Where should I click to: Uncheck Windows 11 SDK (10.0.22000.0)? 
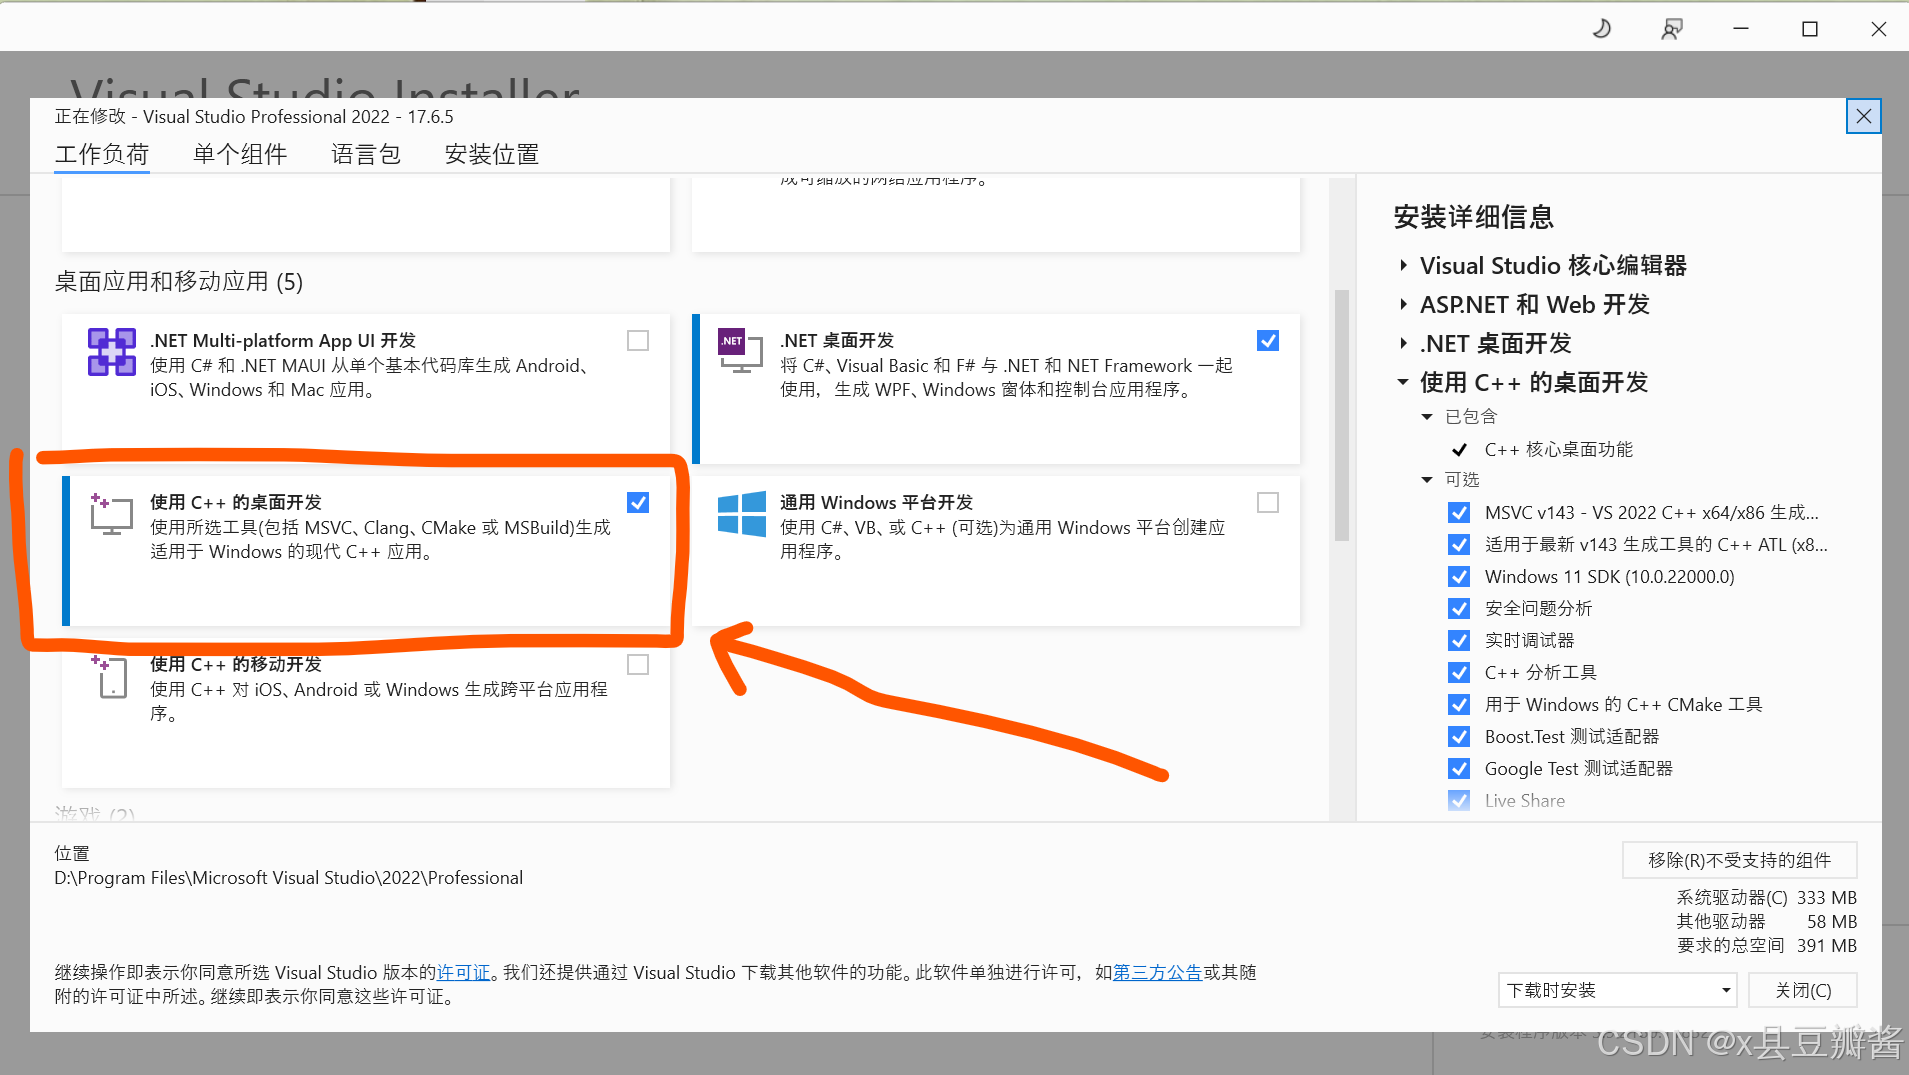1459,577
